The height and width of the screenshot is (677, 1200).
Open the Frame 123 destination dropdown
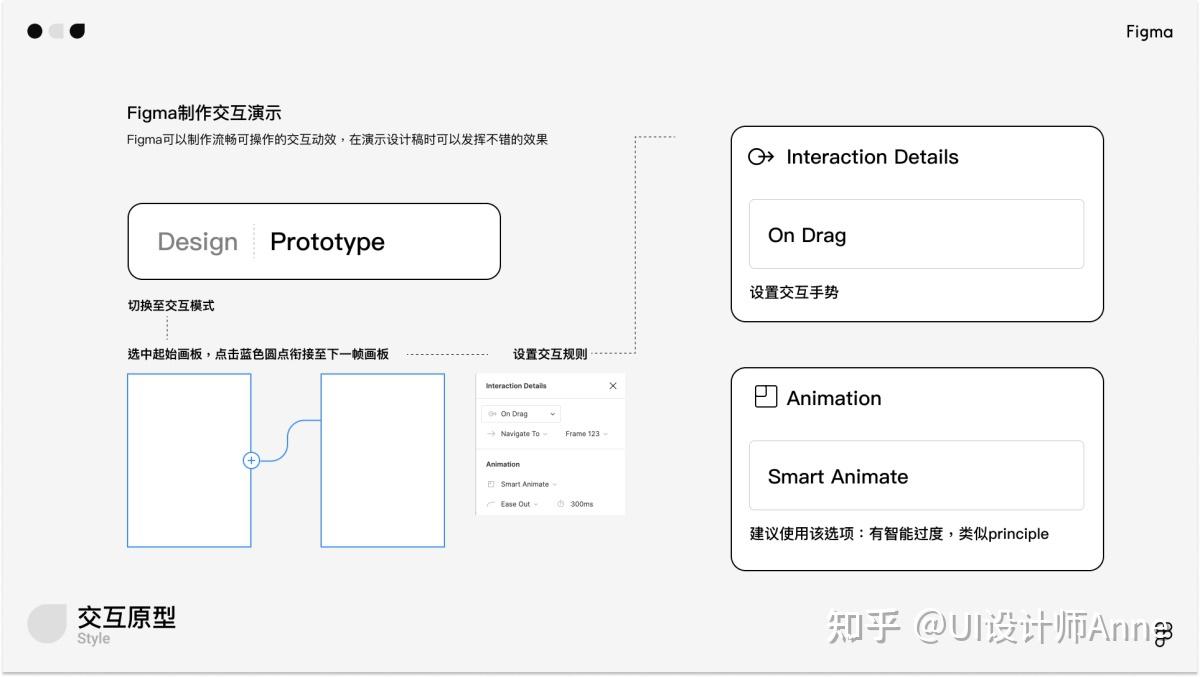586,434
